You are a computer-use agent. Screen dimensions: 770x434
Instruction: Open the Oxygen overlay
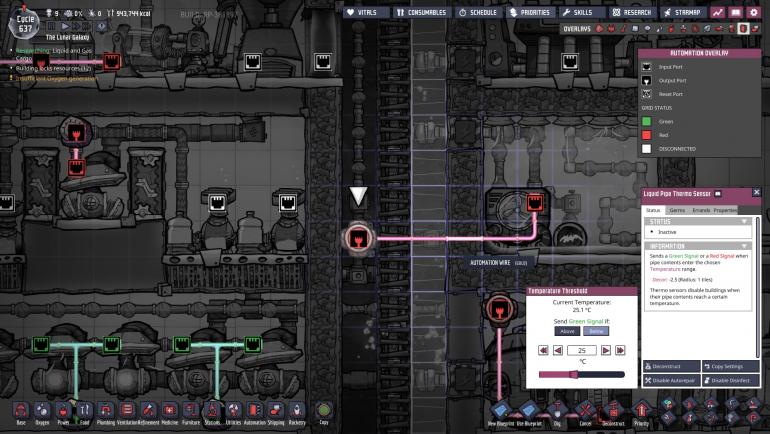(x=599, y=29)
